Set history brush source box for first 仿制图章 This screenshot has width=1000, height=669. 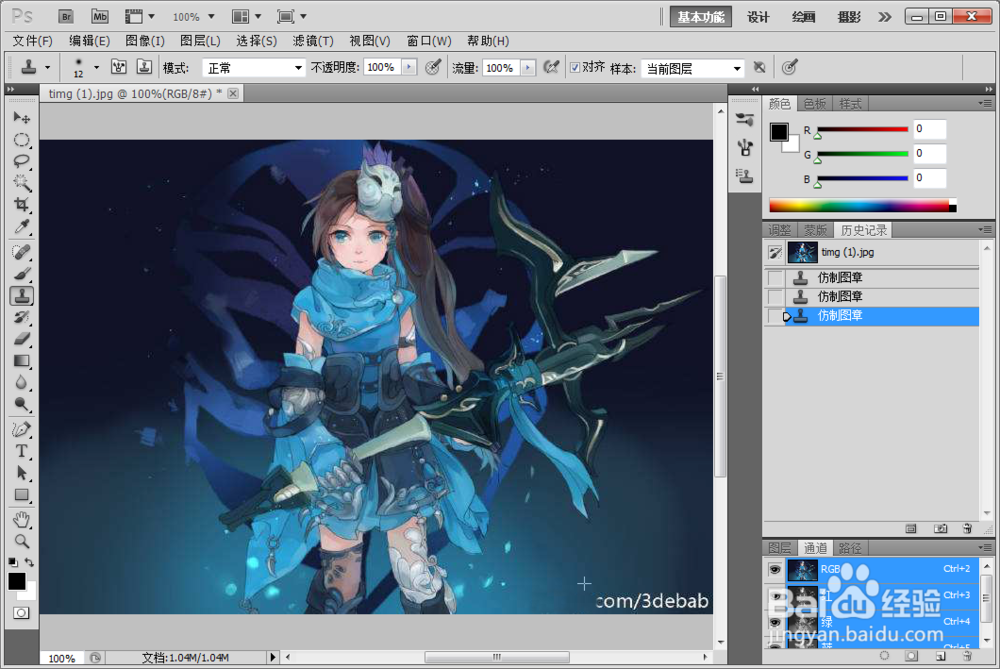(775, 278)
